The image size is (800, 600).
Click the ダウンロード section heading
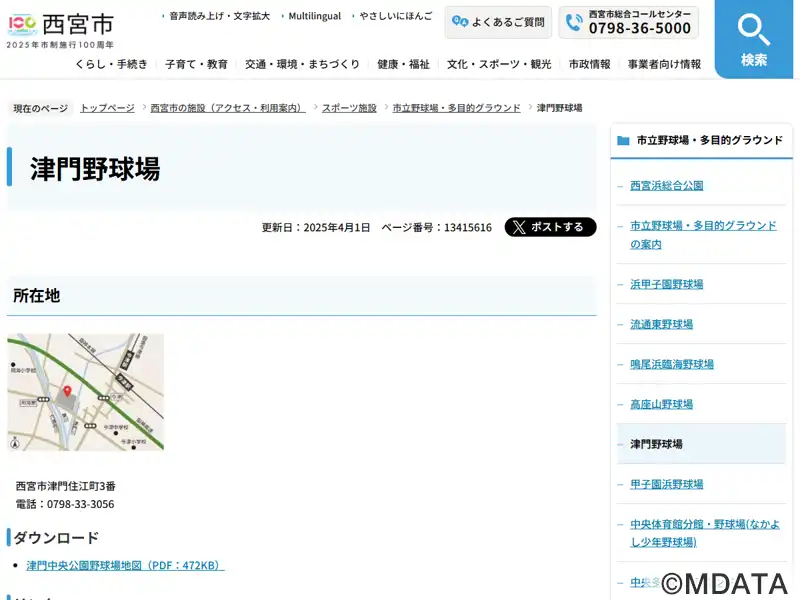[x=56, y=538]
